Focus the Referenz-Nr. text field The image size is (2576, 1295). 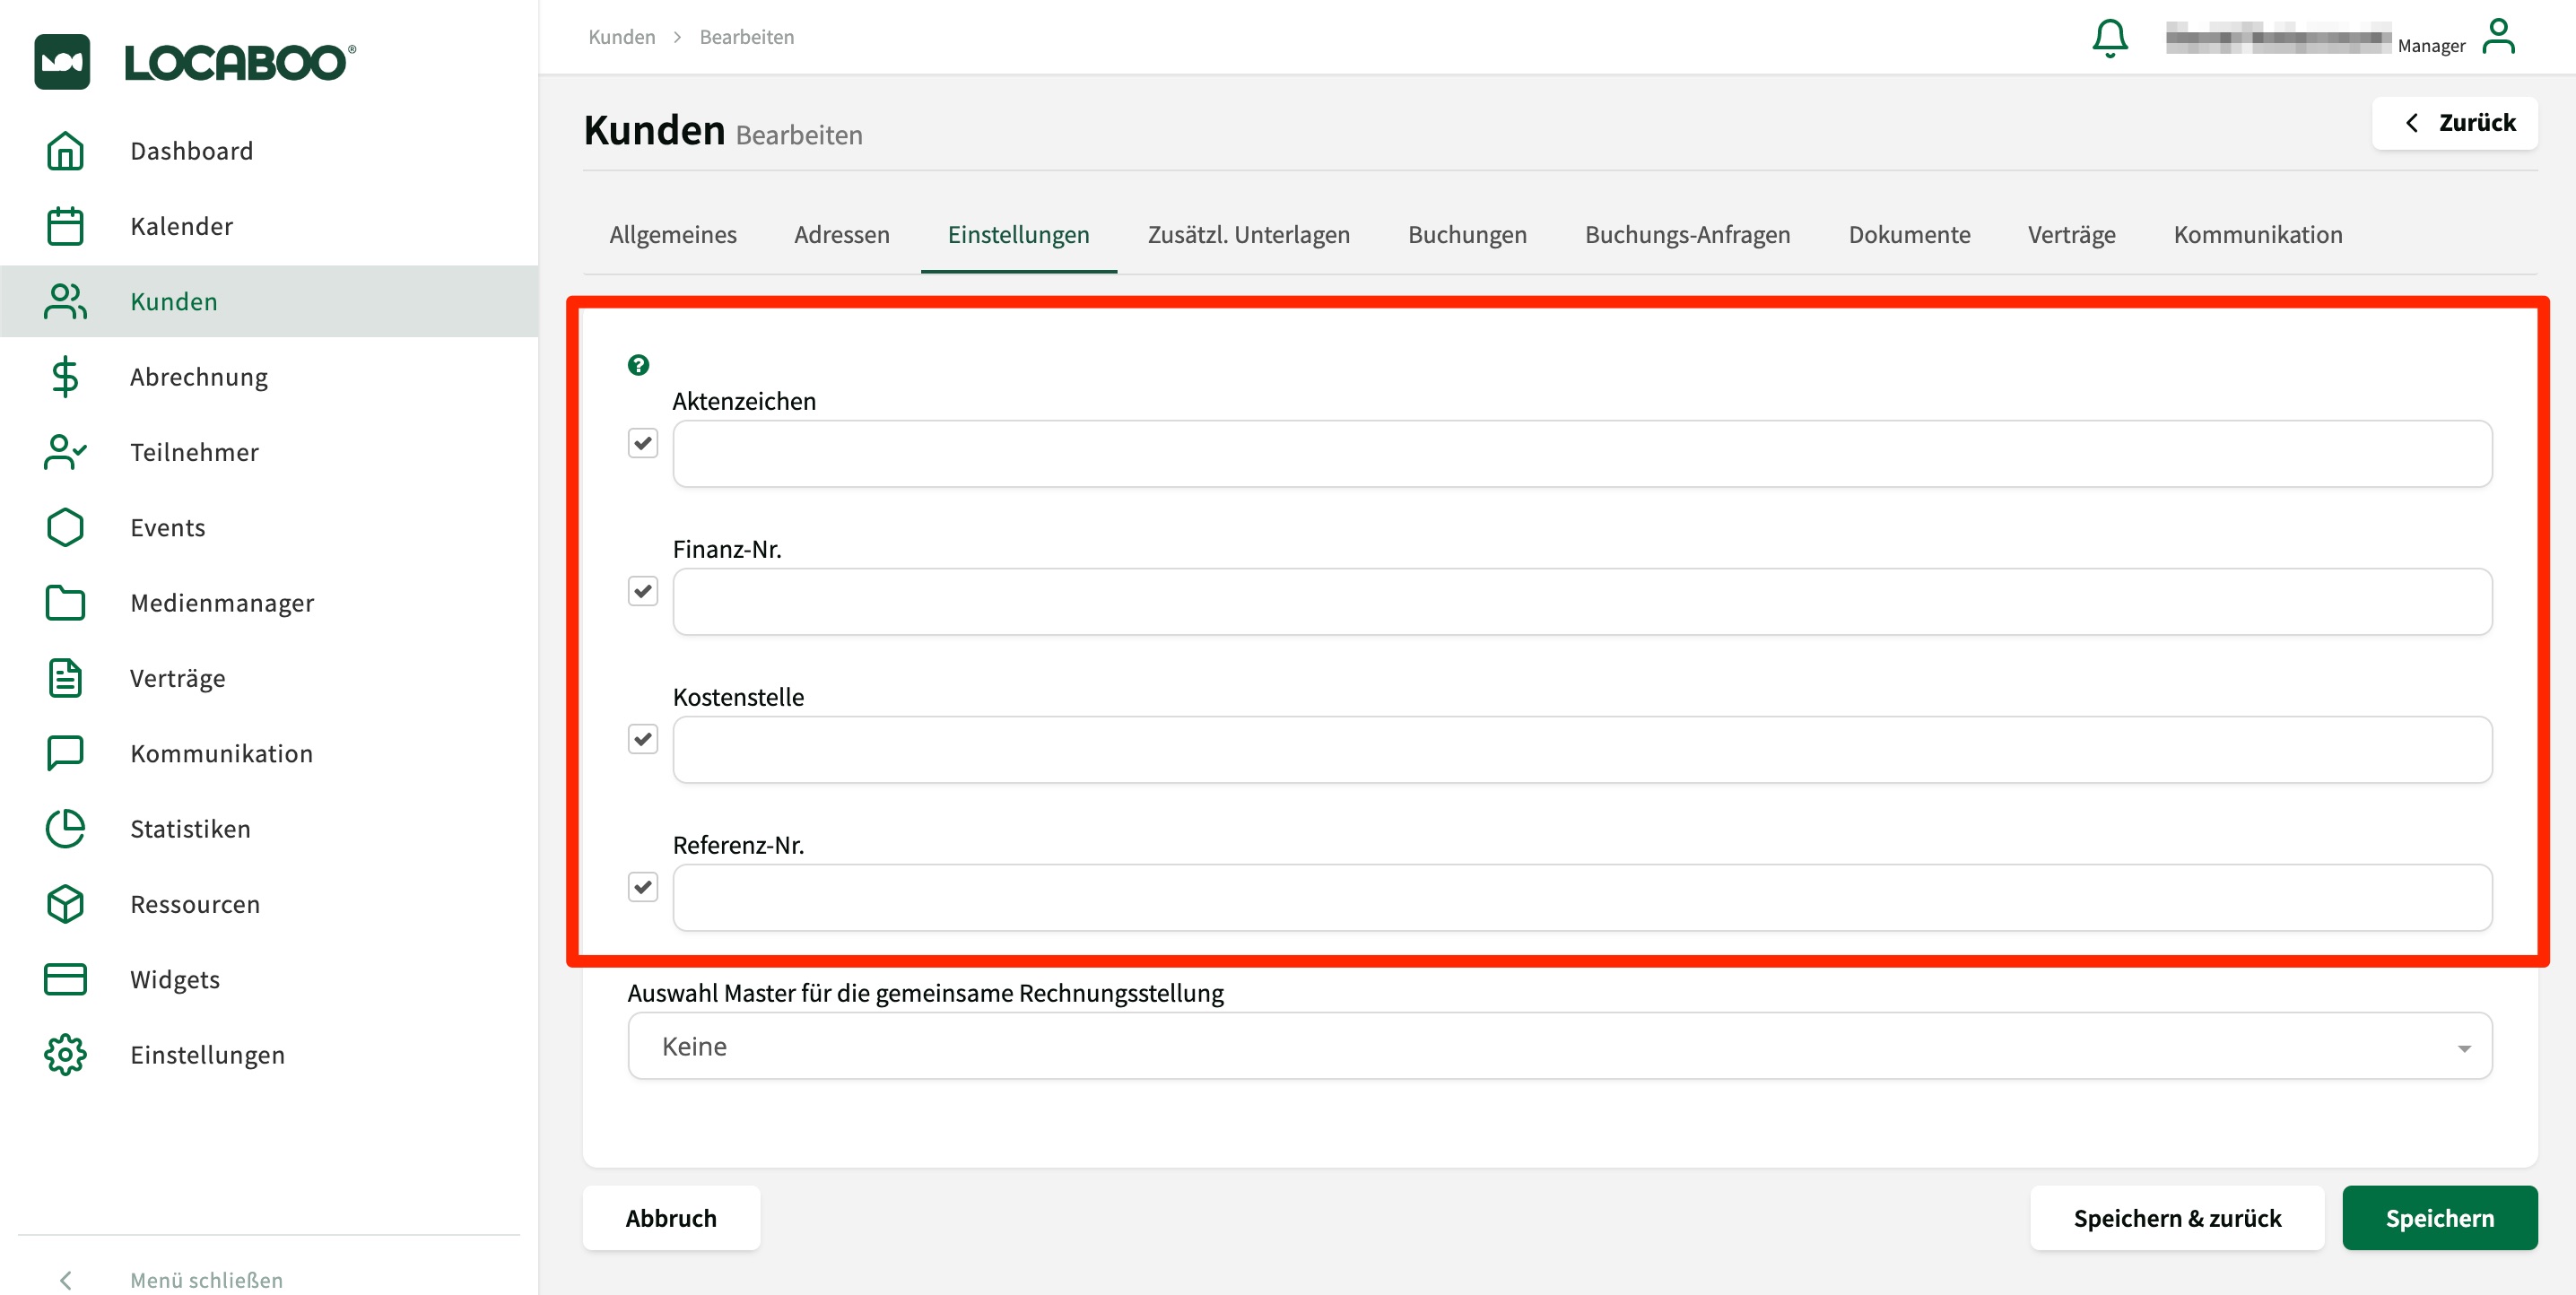[1582, 898]
